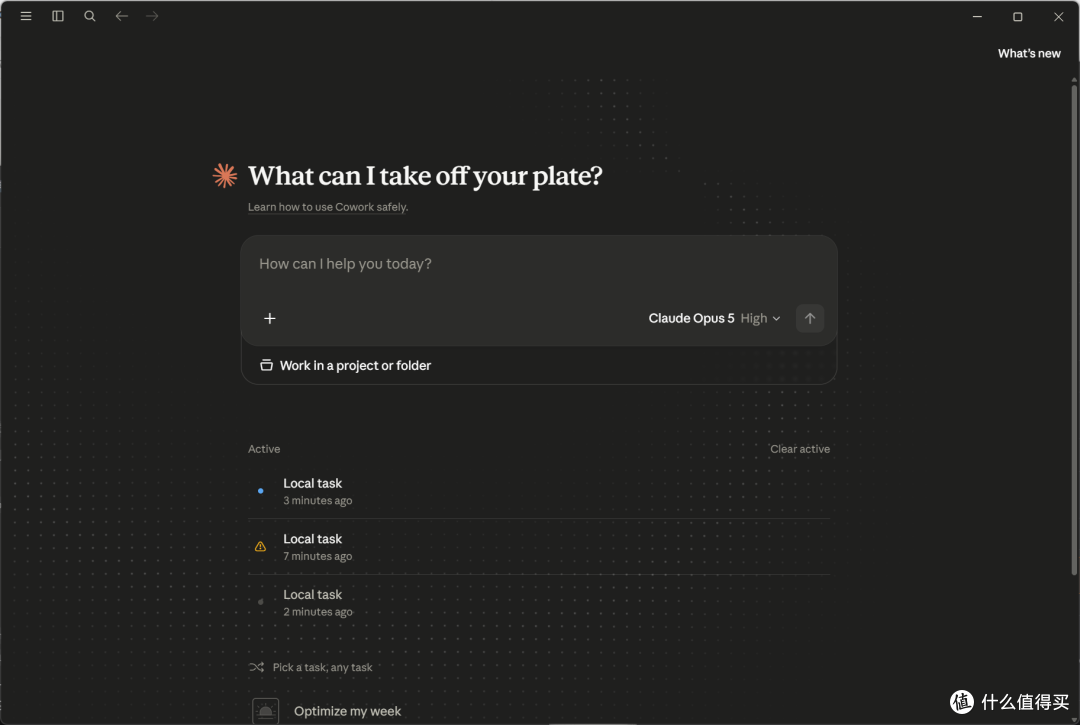Open the Local task with warning icon

point(539,547)
